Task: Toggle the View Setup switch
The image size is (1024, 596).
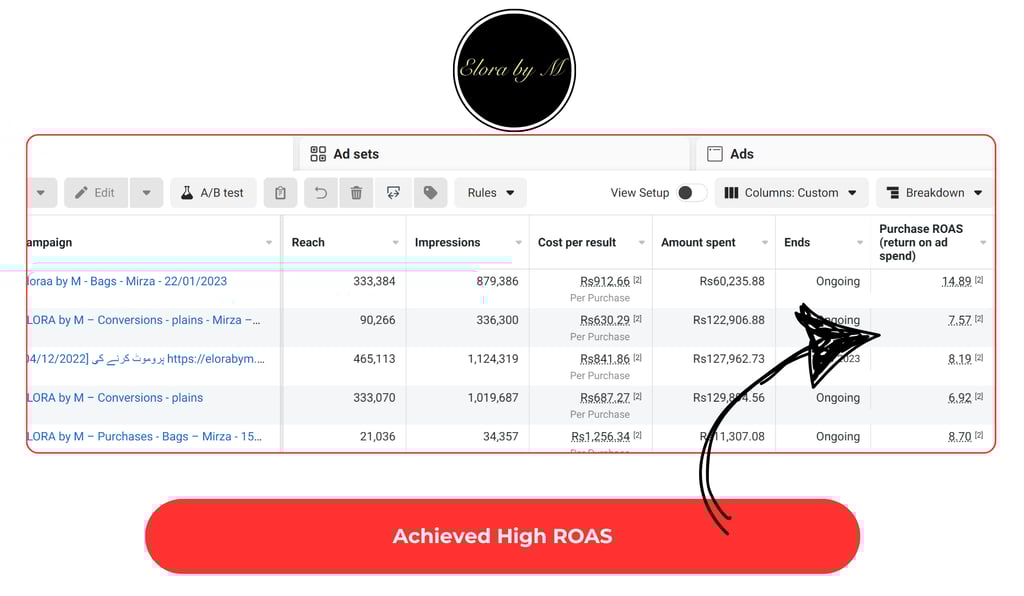Action: click(x=692, y=193)
